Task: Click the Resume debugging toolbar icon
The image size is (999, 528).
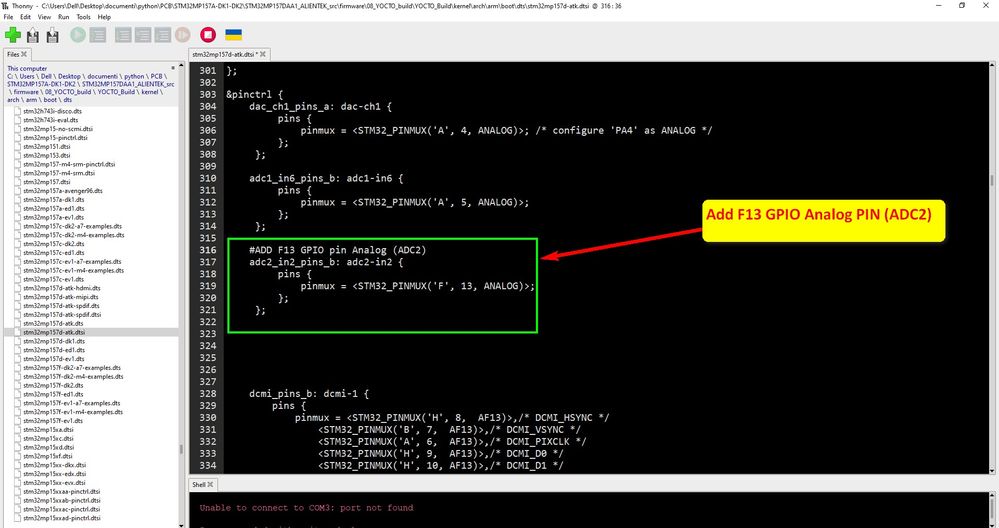Action: coord(182,34)
